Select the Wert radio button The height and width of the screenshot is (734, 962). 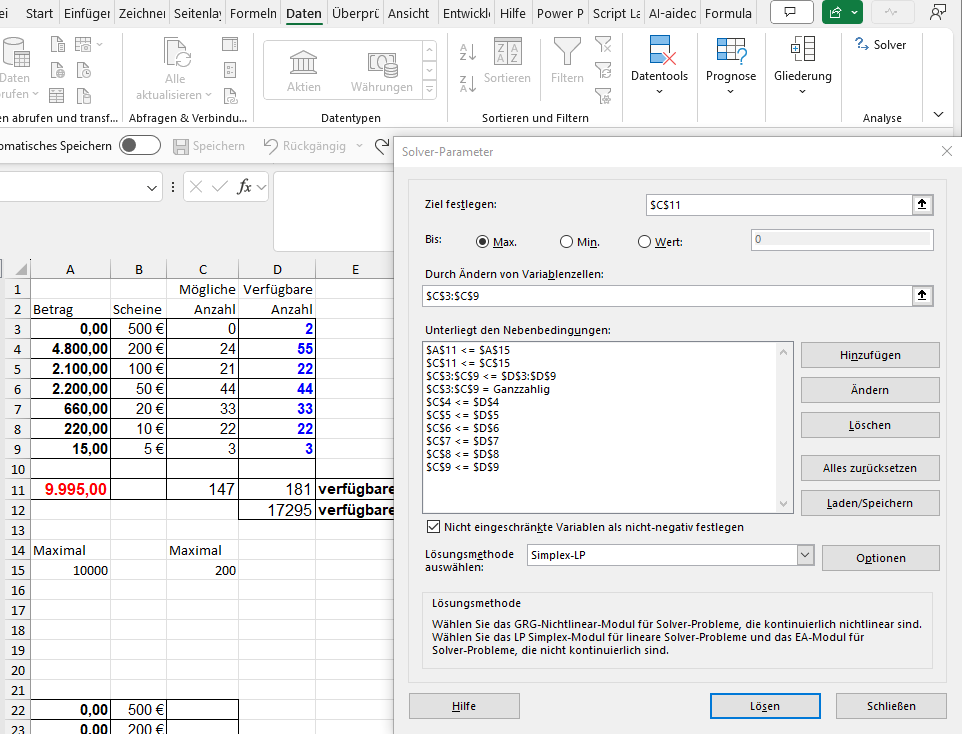click(x=644, y=242)
